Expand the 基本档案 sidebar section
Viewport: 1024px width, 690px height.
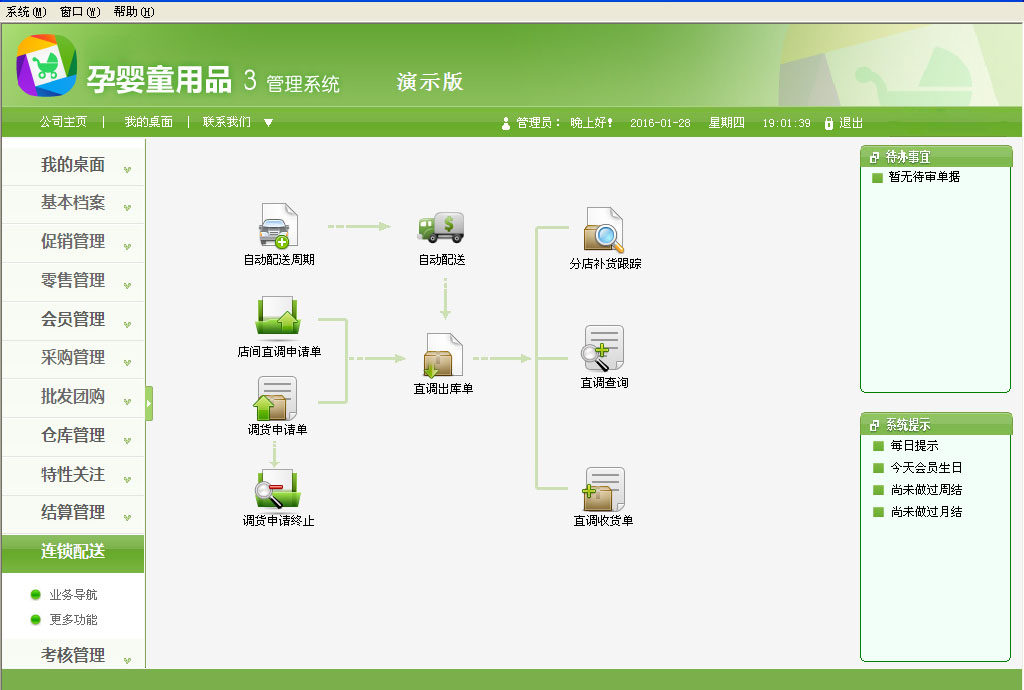pos(73,203)
